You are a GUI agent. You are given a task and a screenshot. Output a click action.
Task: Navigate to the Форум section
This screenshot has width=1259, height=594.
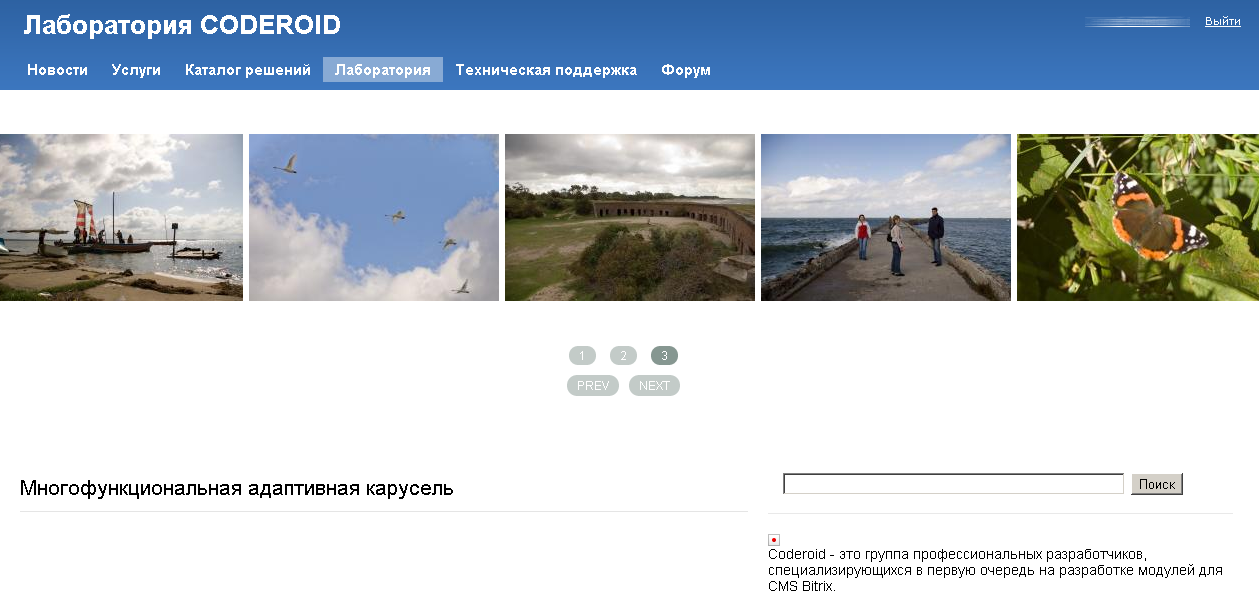(686, 70)
